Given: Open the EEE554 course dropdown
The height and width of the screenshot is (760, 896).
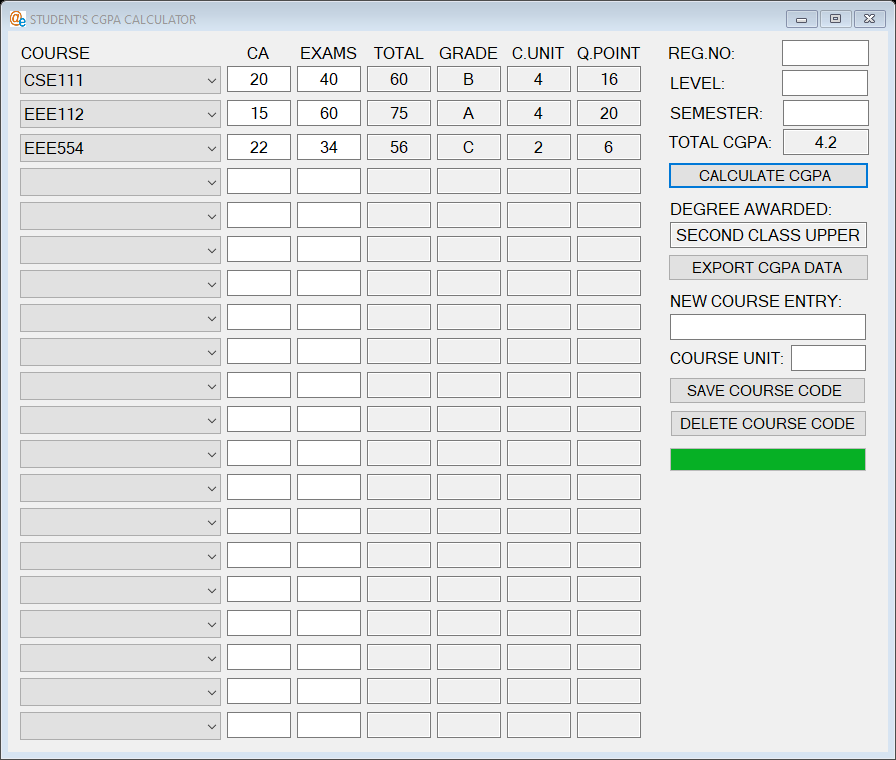Looking at the screenshot, I should pos(120,148).
